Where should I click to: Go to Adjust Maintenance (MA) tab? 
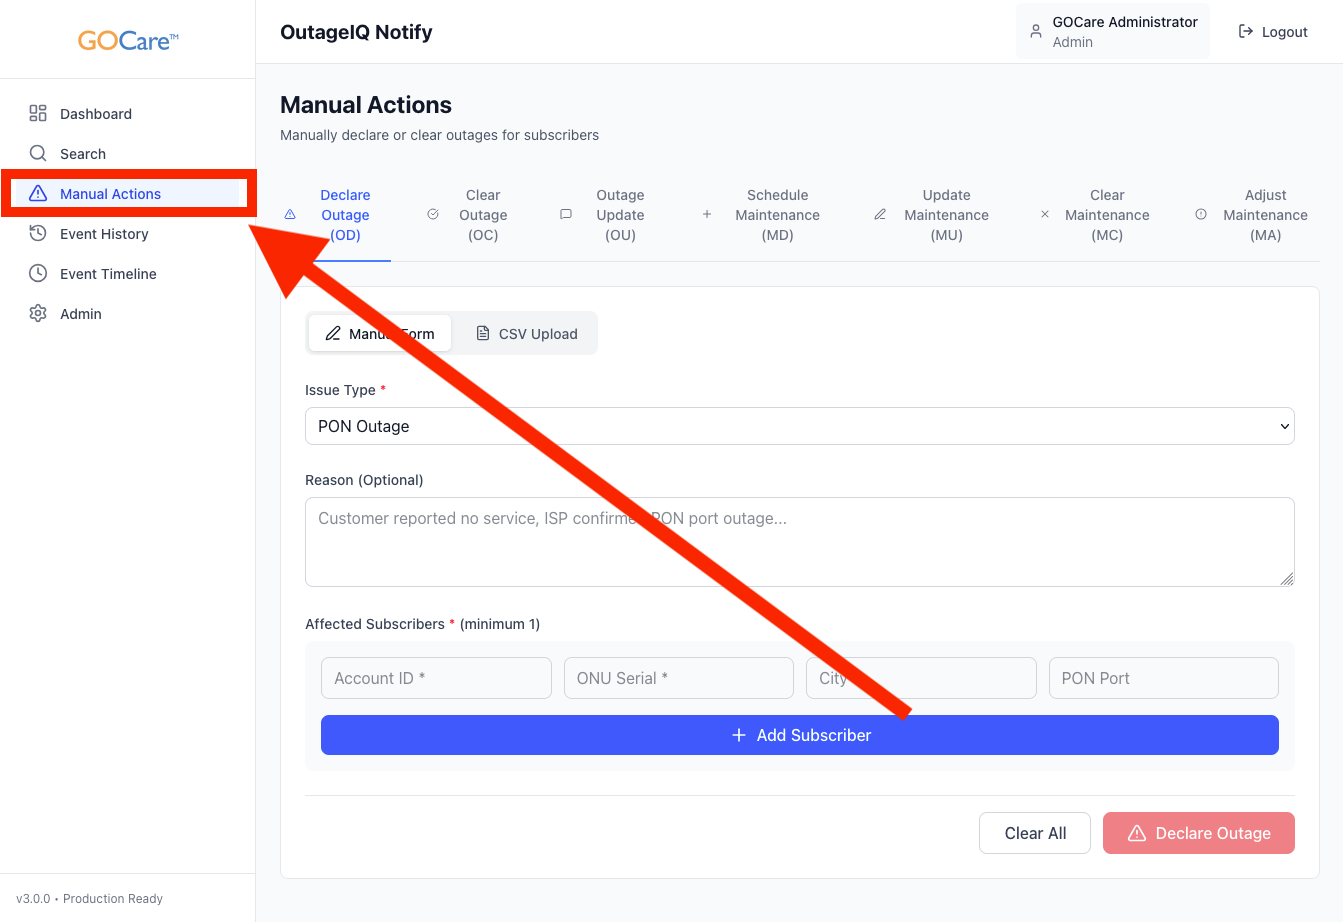(1264, 215)
